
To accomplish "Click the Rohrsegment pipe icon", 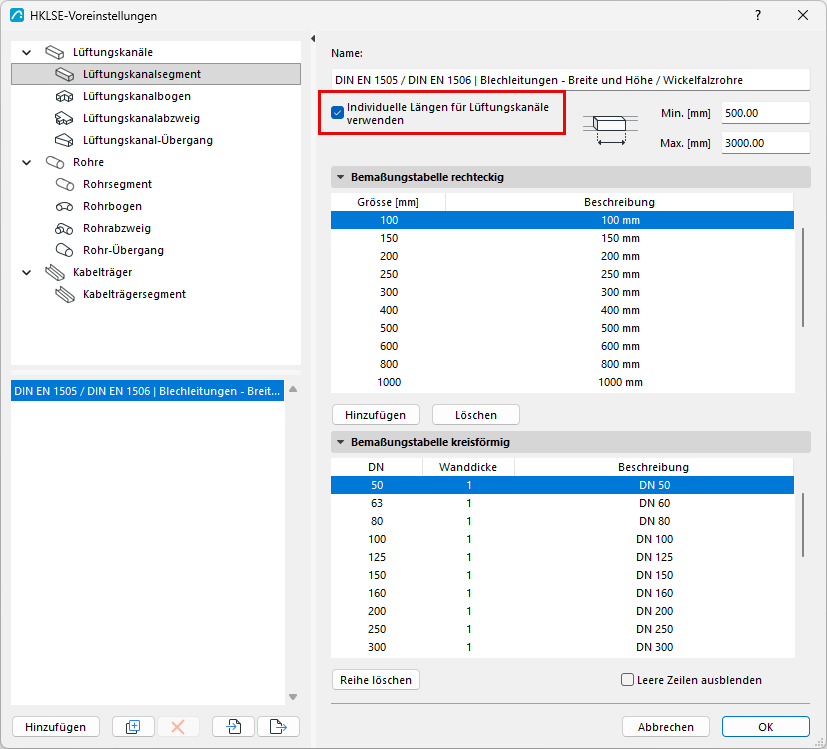I will click(64, 184).
